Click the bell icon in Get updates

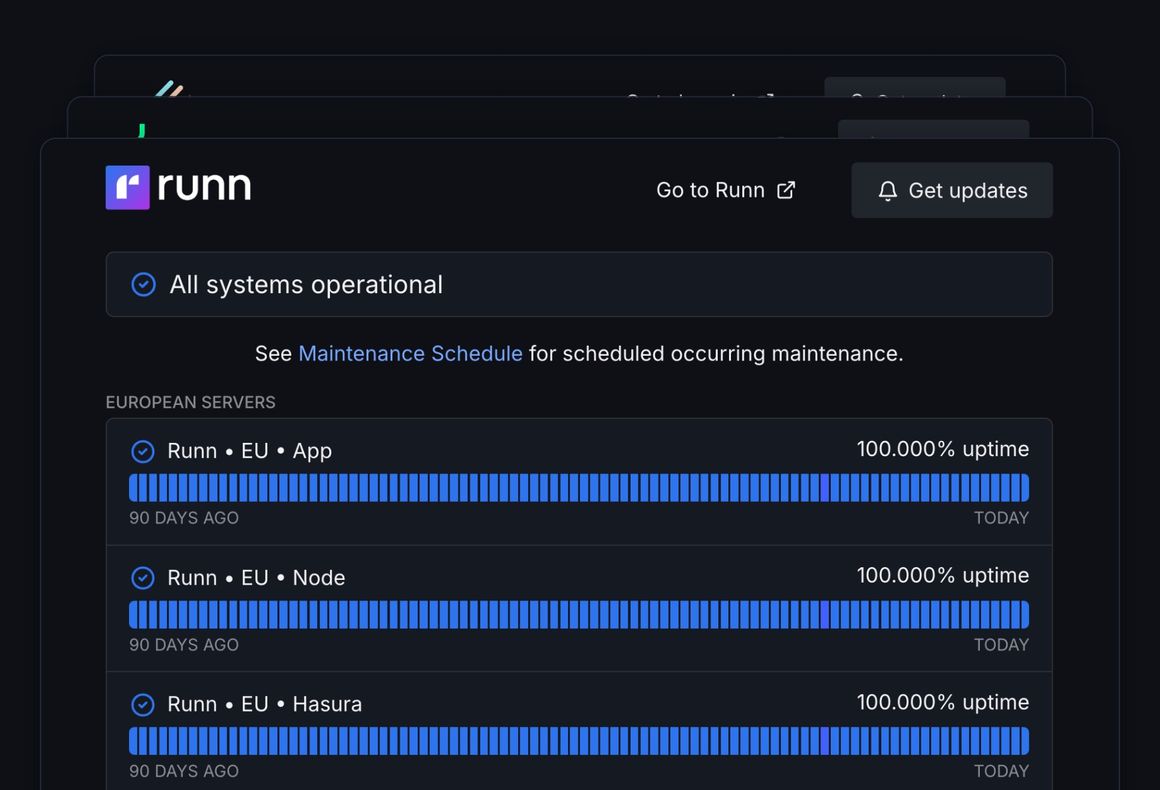[x=888, y=191]
